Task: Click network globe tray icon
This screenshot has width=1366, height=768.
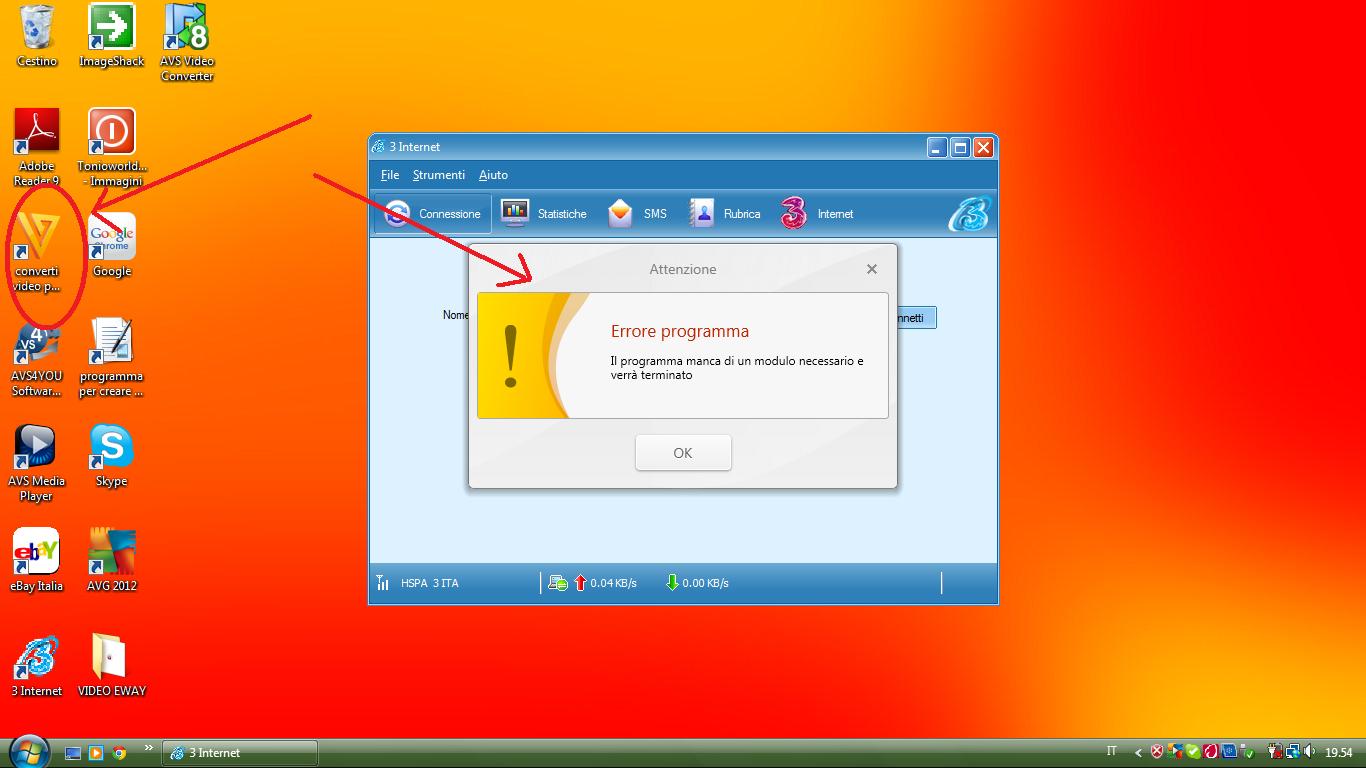Action: [x=1293, y=752]
